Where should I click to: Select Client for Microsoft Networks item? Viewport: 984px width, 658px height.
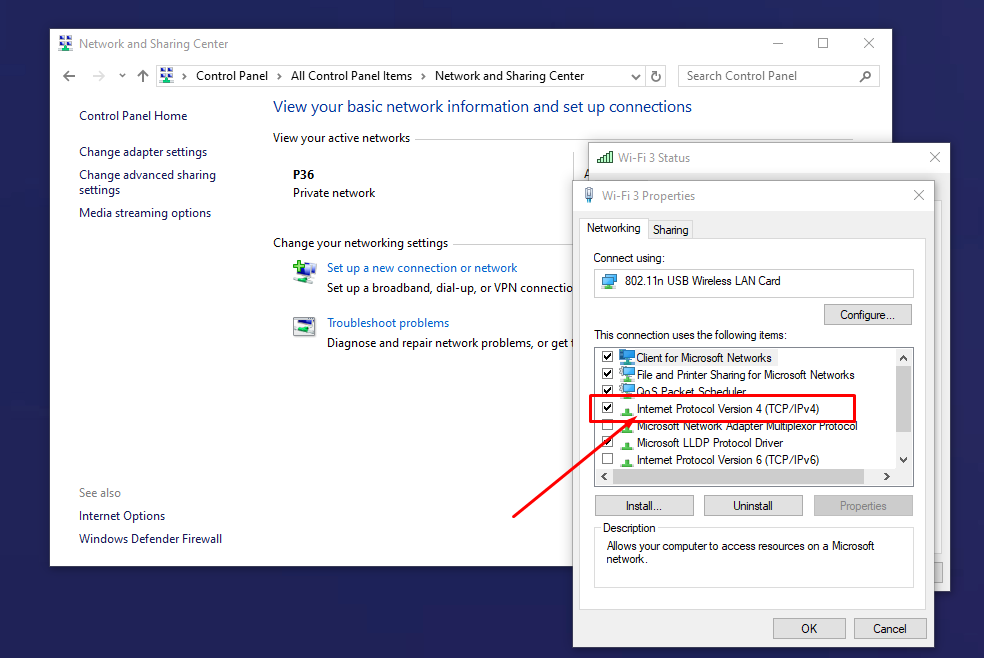(x=703, y=358)
